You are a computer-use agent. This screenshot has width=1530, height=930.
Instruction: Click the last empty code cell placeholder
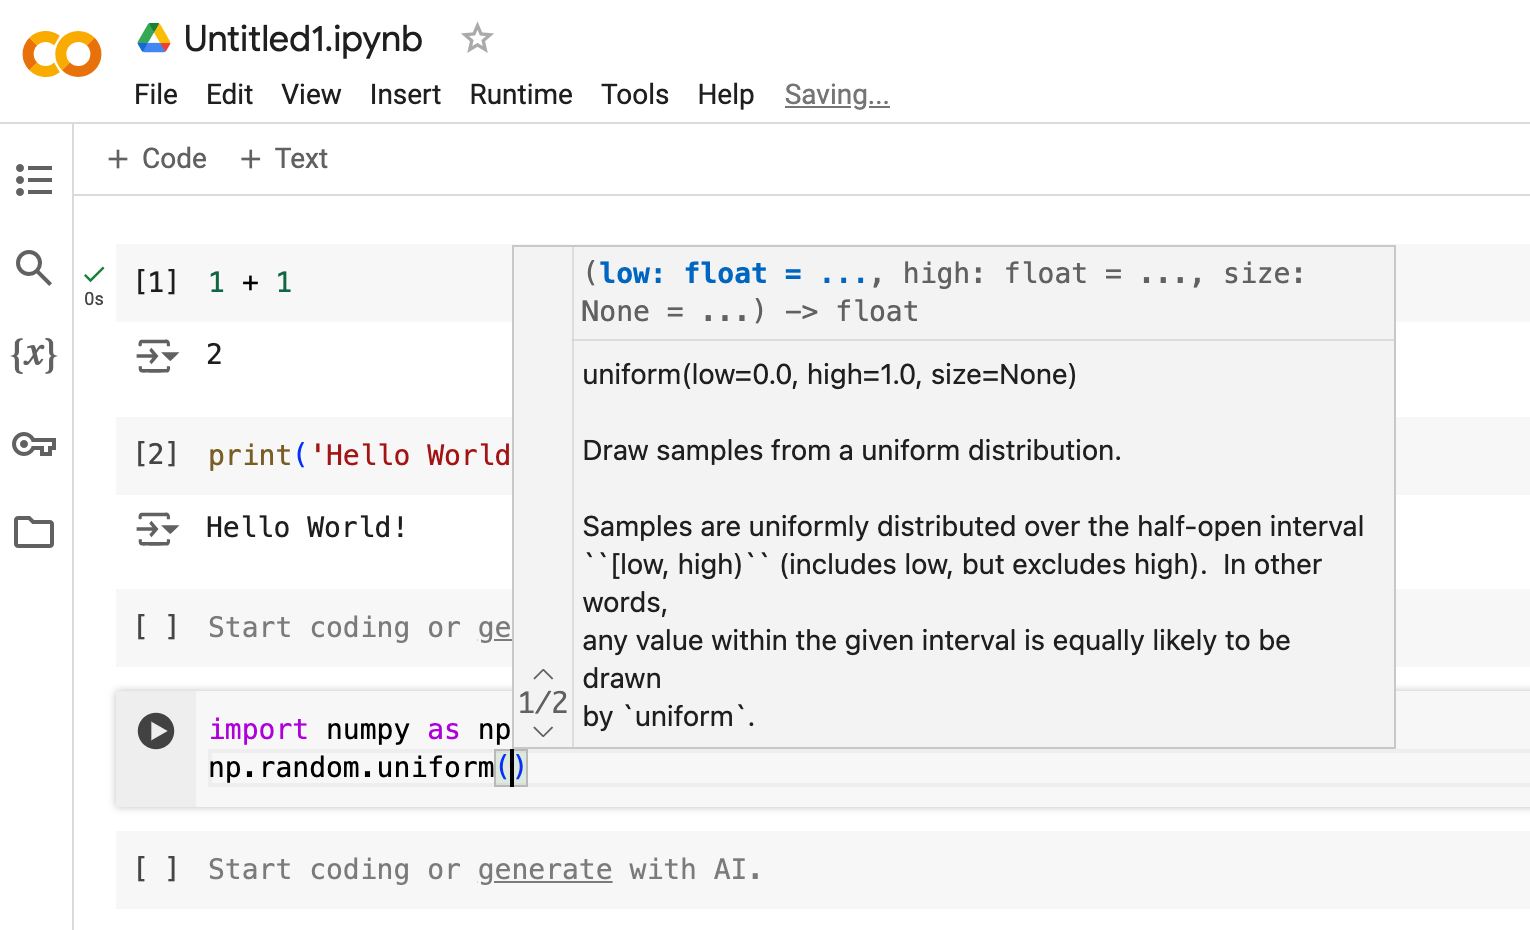(x=484, y=869)
